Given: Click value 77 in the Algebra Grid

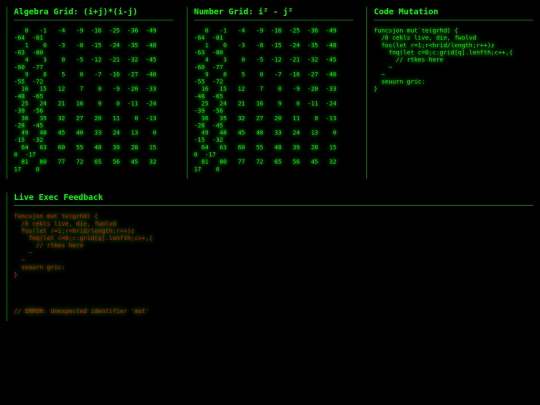Looking at the screenshot, I should [x=61, y=162].
